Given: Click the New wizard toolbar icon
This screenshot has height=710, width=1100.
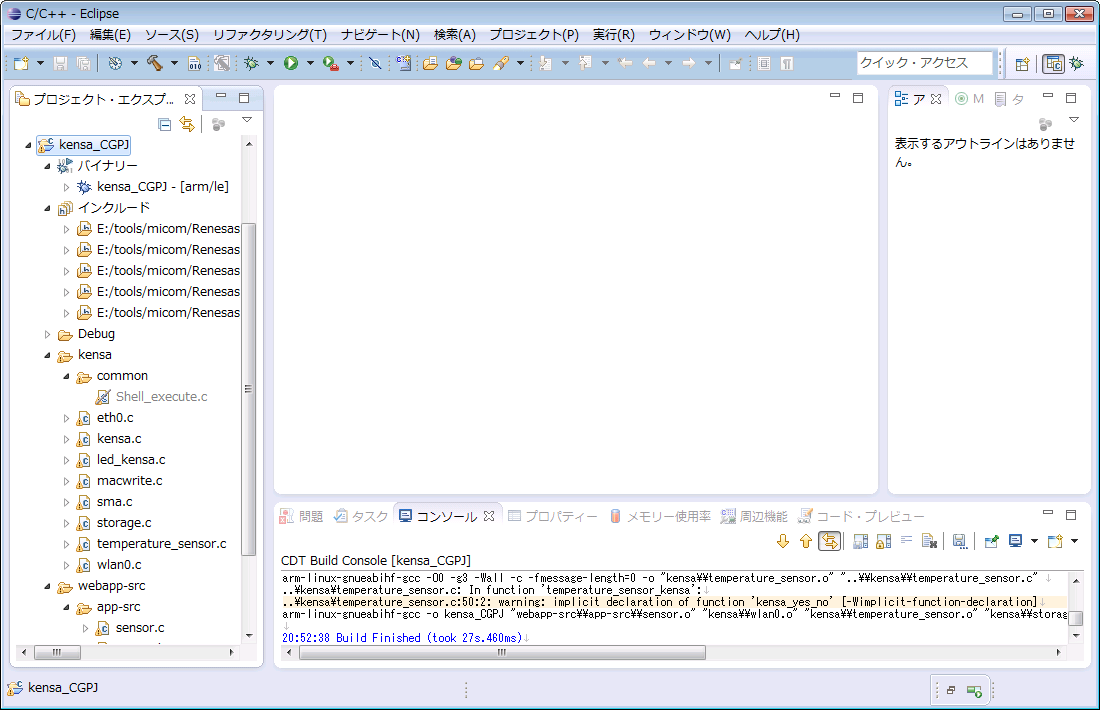Looking at the screenshot, I should tap(22, 63).
